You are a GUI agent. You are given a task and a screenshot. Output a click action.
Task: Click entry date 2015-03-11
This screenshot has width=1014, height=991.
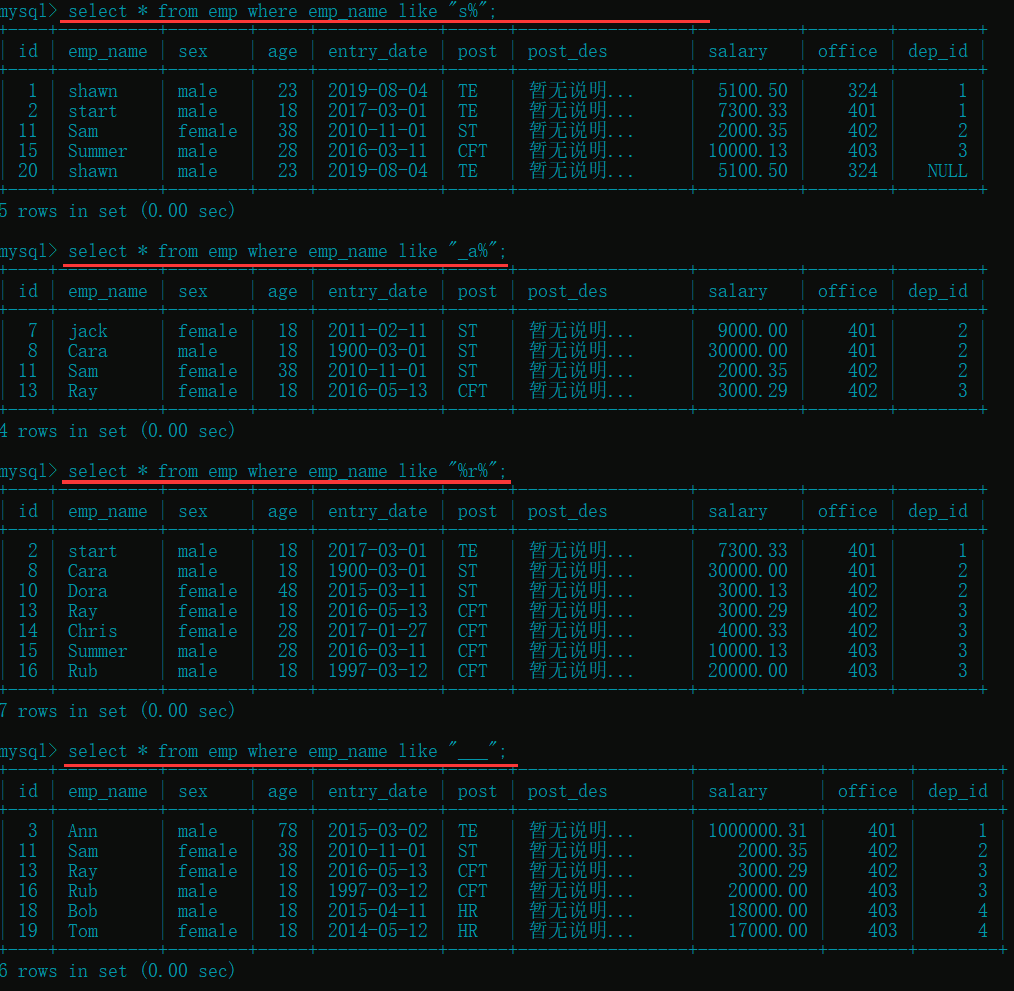(378, 591)
